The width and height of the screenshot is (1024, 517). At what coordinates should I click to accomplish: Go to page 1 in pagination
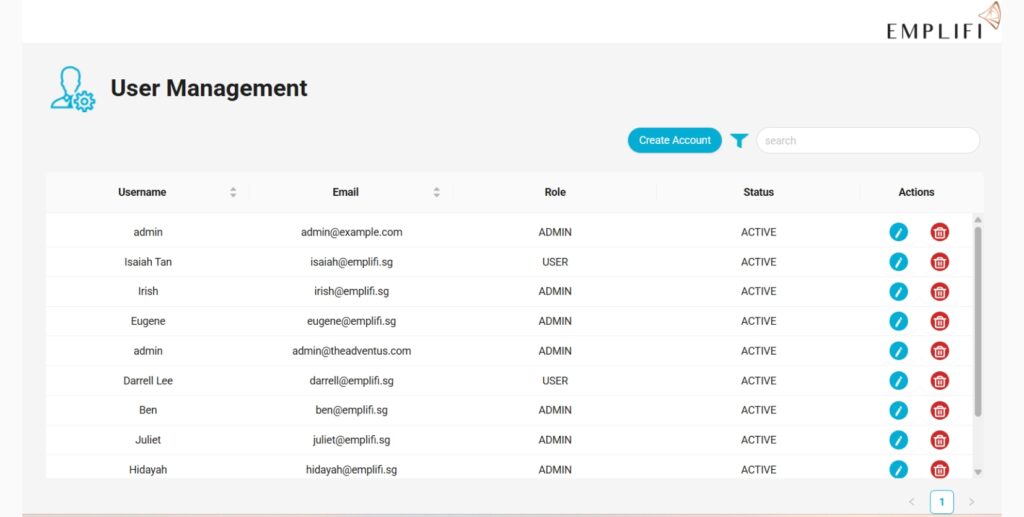coord(941,502)
